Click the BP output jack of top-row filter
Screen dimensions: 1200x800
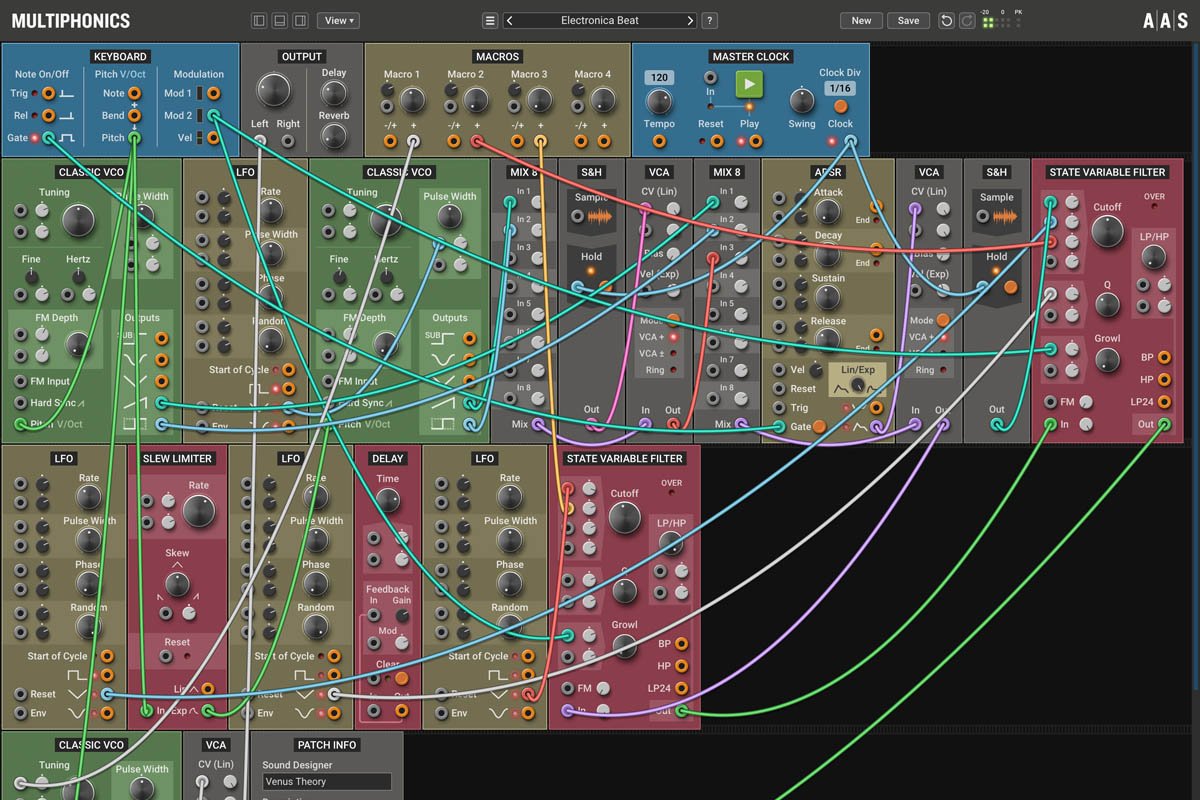pyautogui.click(x=1164, y=357)
